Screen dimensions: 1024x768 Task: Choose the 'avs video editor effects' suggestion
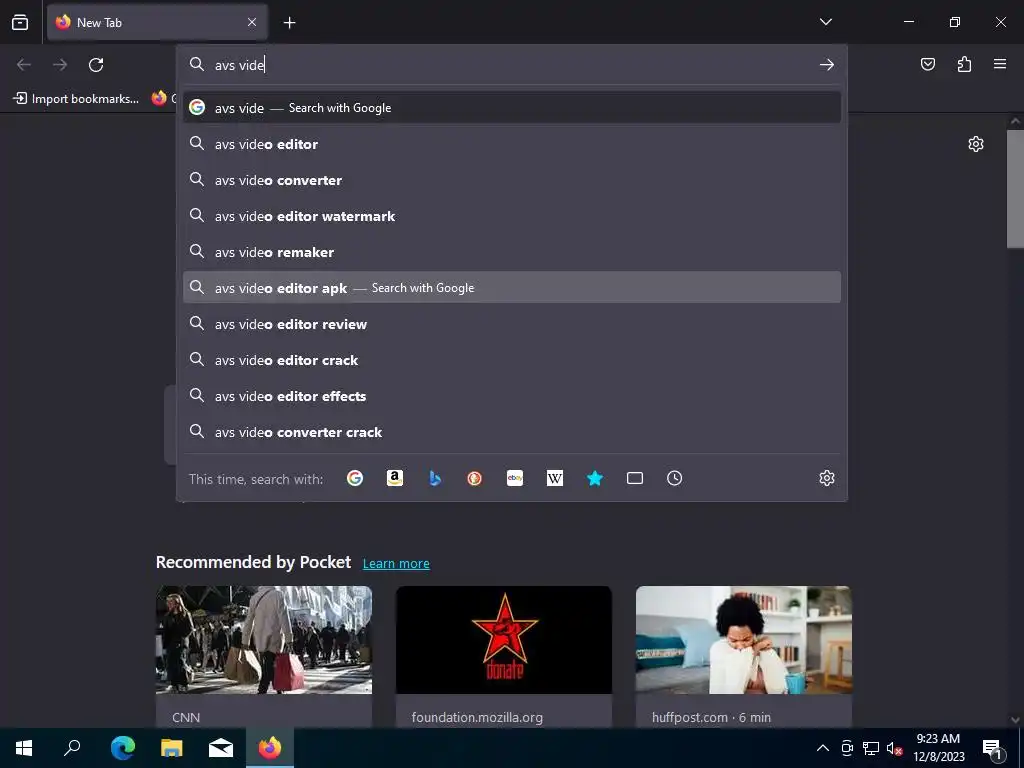point(512,396)
